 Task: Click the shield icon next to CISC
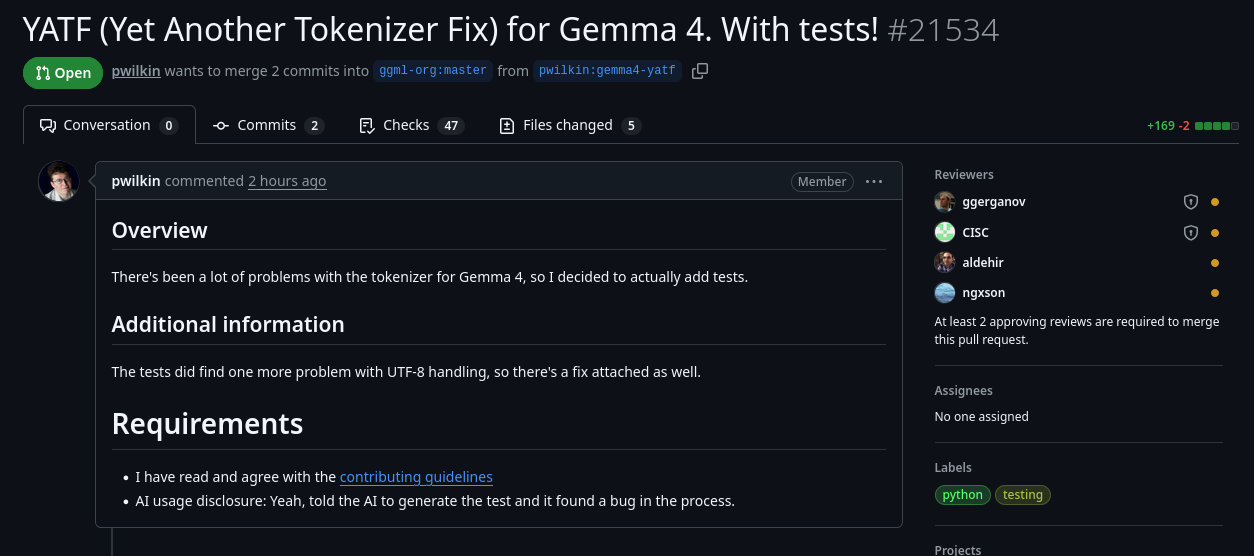tap(1190, 233)
